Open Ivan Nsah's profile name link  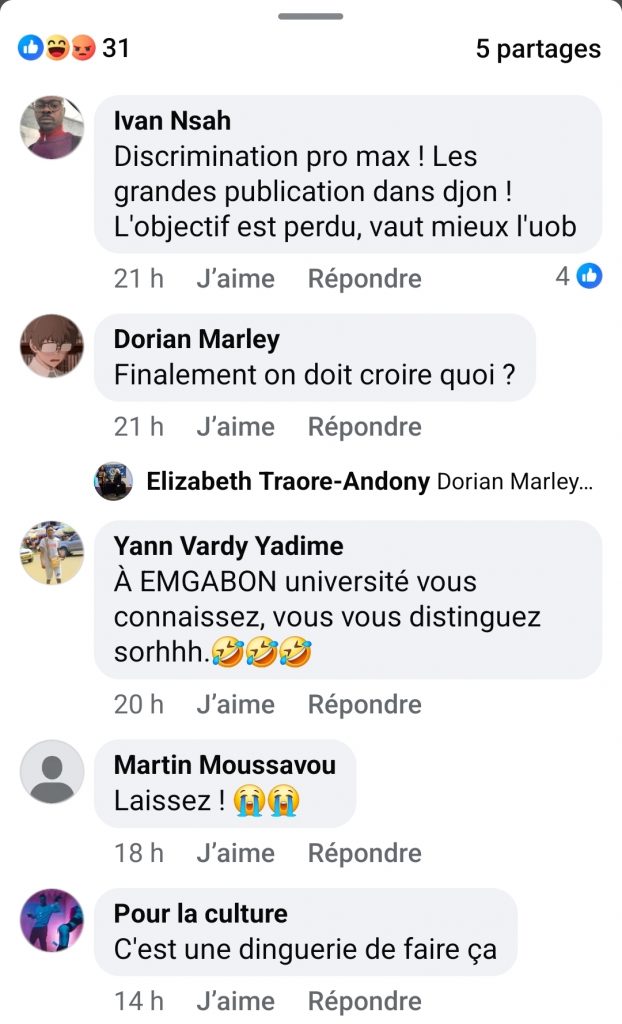(x=172, y=121)
